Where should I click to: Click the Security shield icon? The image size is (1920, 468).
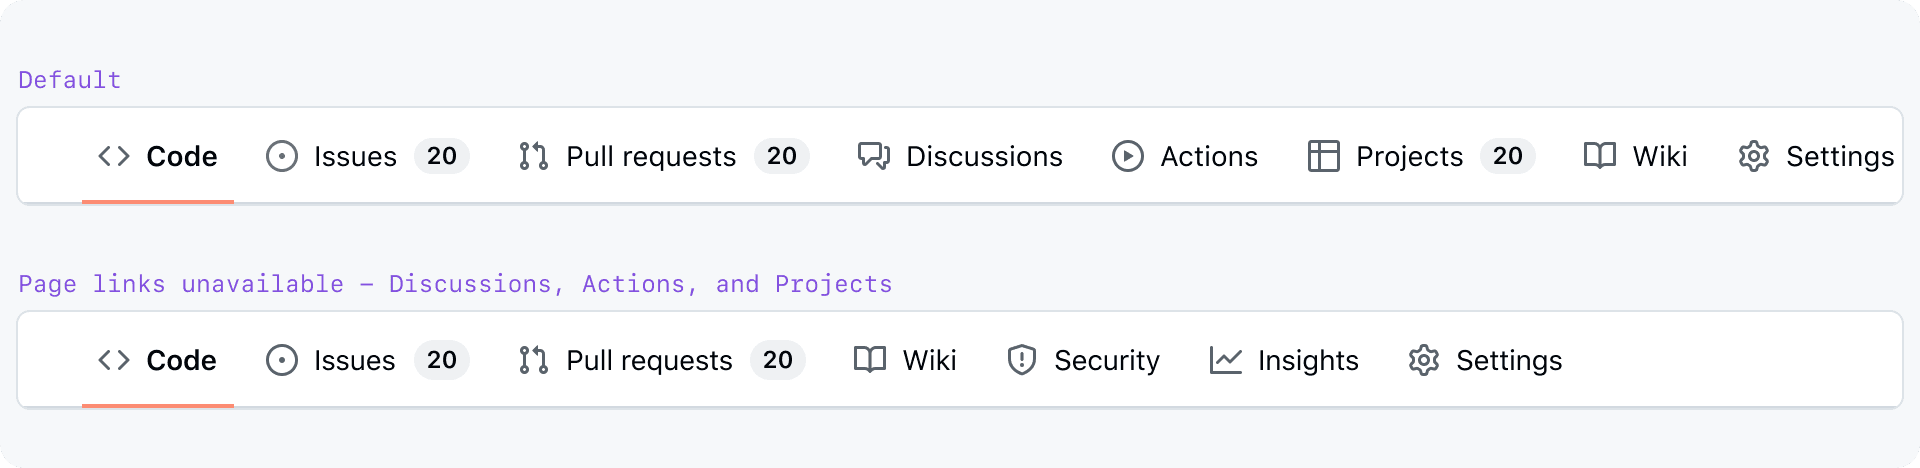pos(1022,360)
